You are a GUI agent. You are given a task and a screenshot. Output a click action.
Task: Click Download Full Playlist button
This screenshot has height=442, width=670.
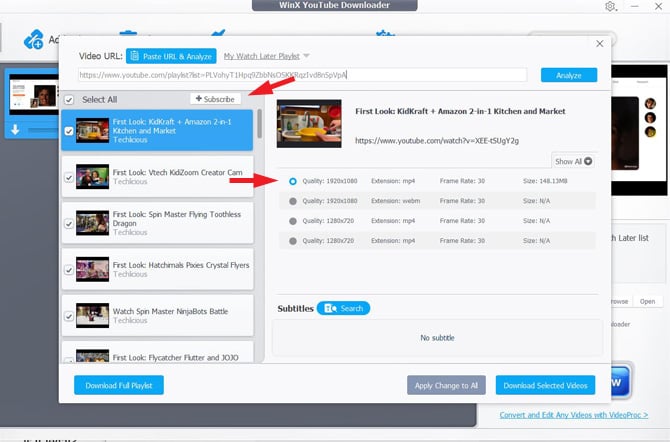[x=119, y=385]
